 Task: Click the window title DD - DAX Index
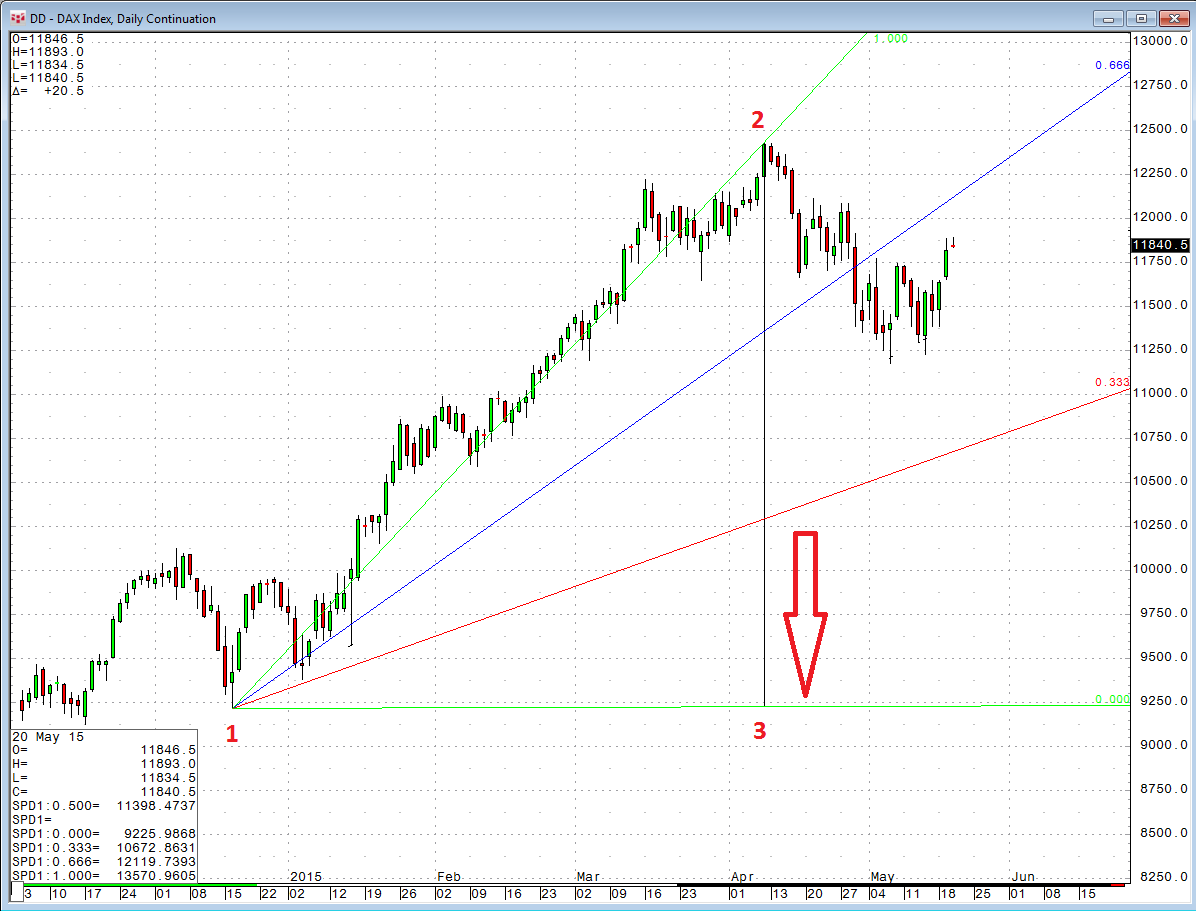pyautogui.click(x=122, y=18)
